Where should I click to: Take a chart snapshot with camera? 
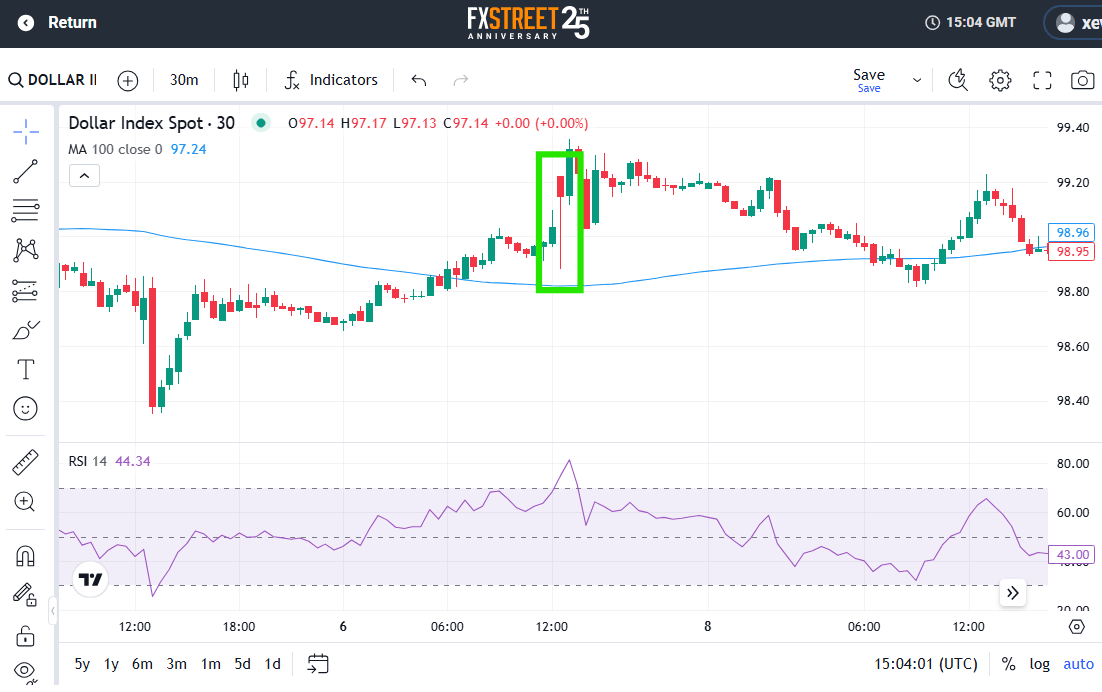pyautogui.click(x=1082, y=80)
